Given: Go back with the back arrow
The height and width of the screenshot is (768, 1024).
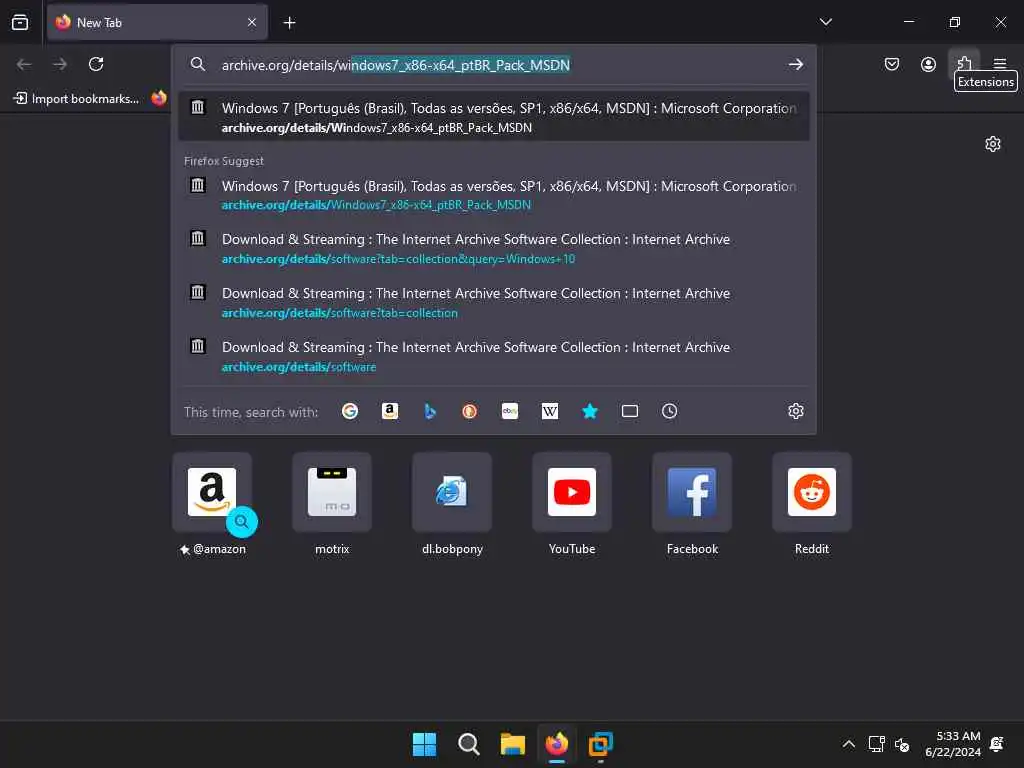Looking at the screenshot, I should coord(24,64).
